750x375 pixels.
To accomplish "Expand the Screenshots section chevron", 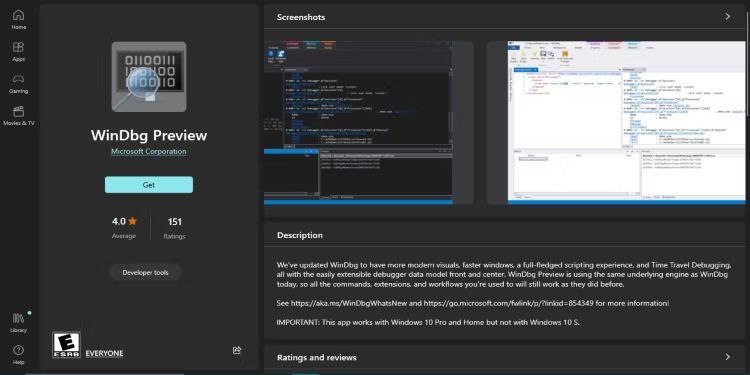I will click(728, 17).
